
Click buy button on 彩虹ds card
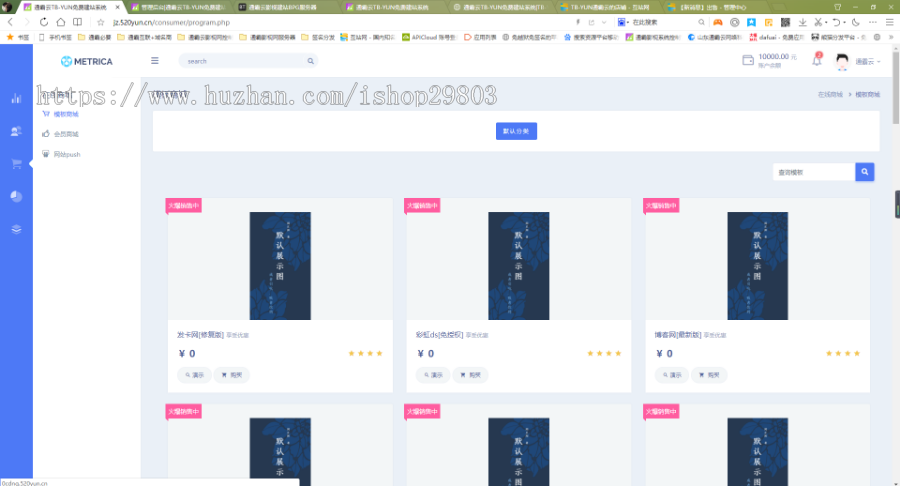click(x=471, y=375)
